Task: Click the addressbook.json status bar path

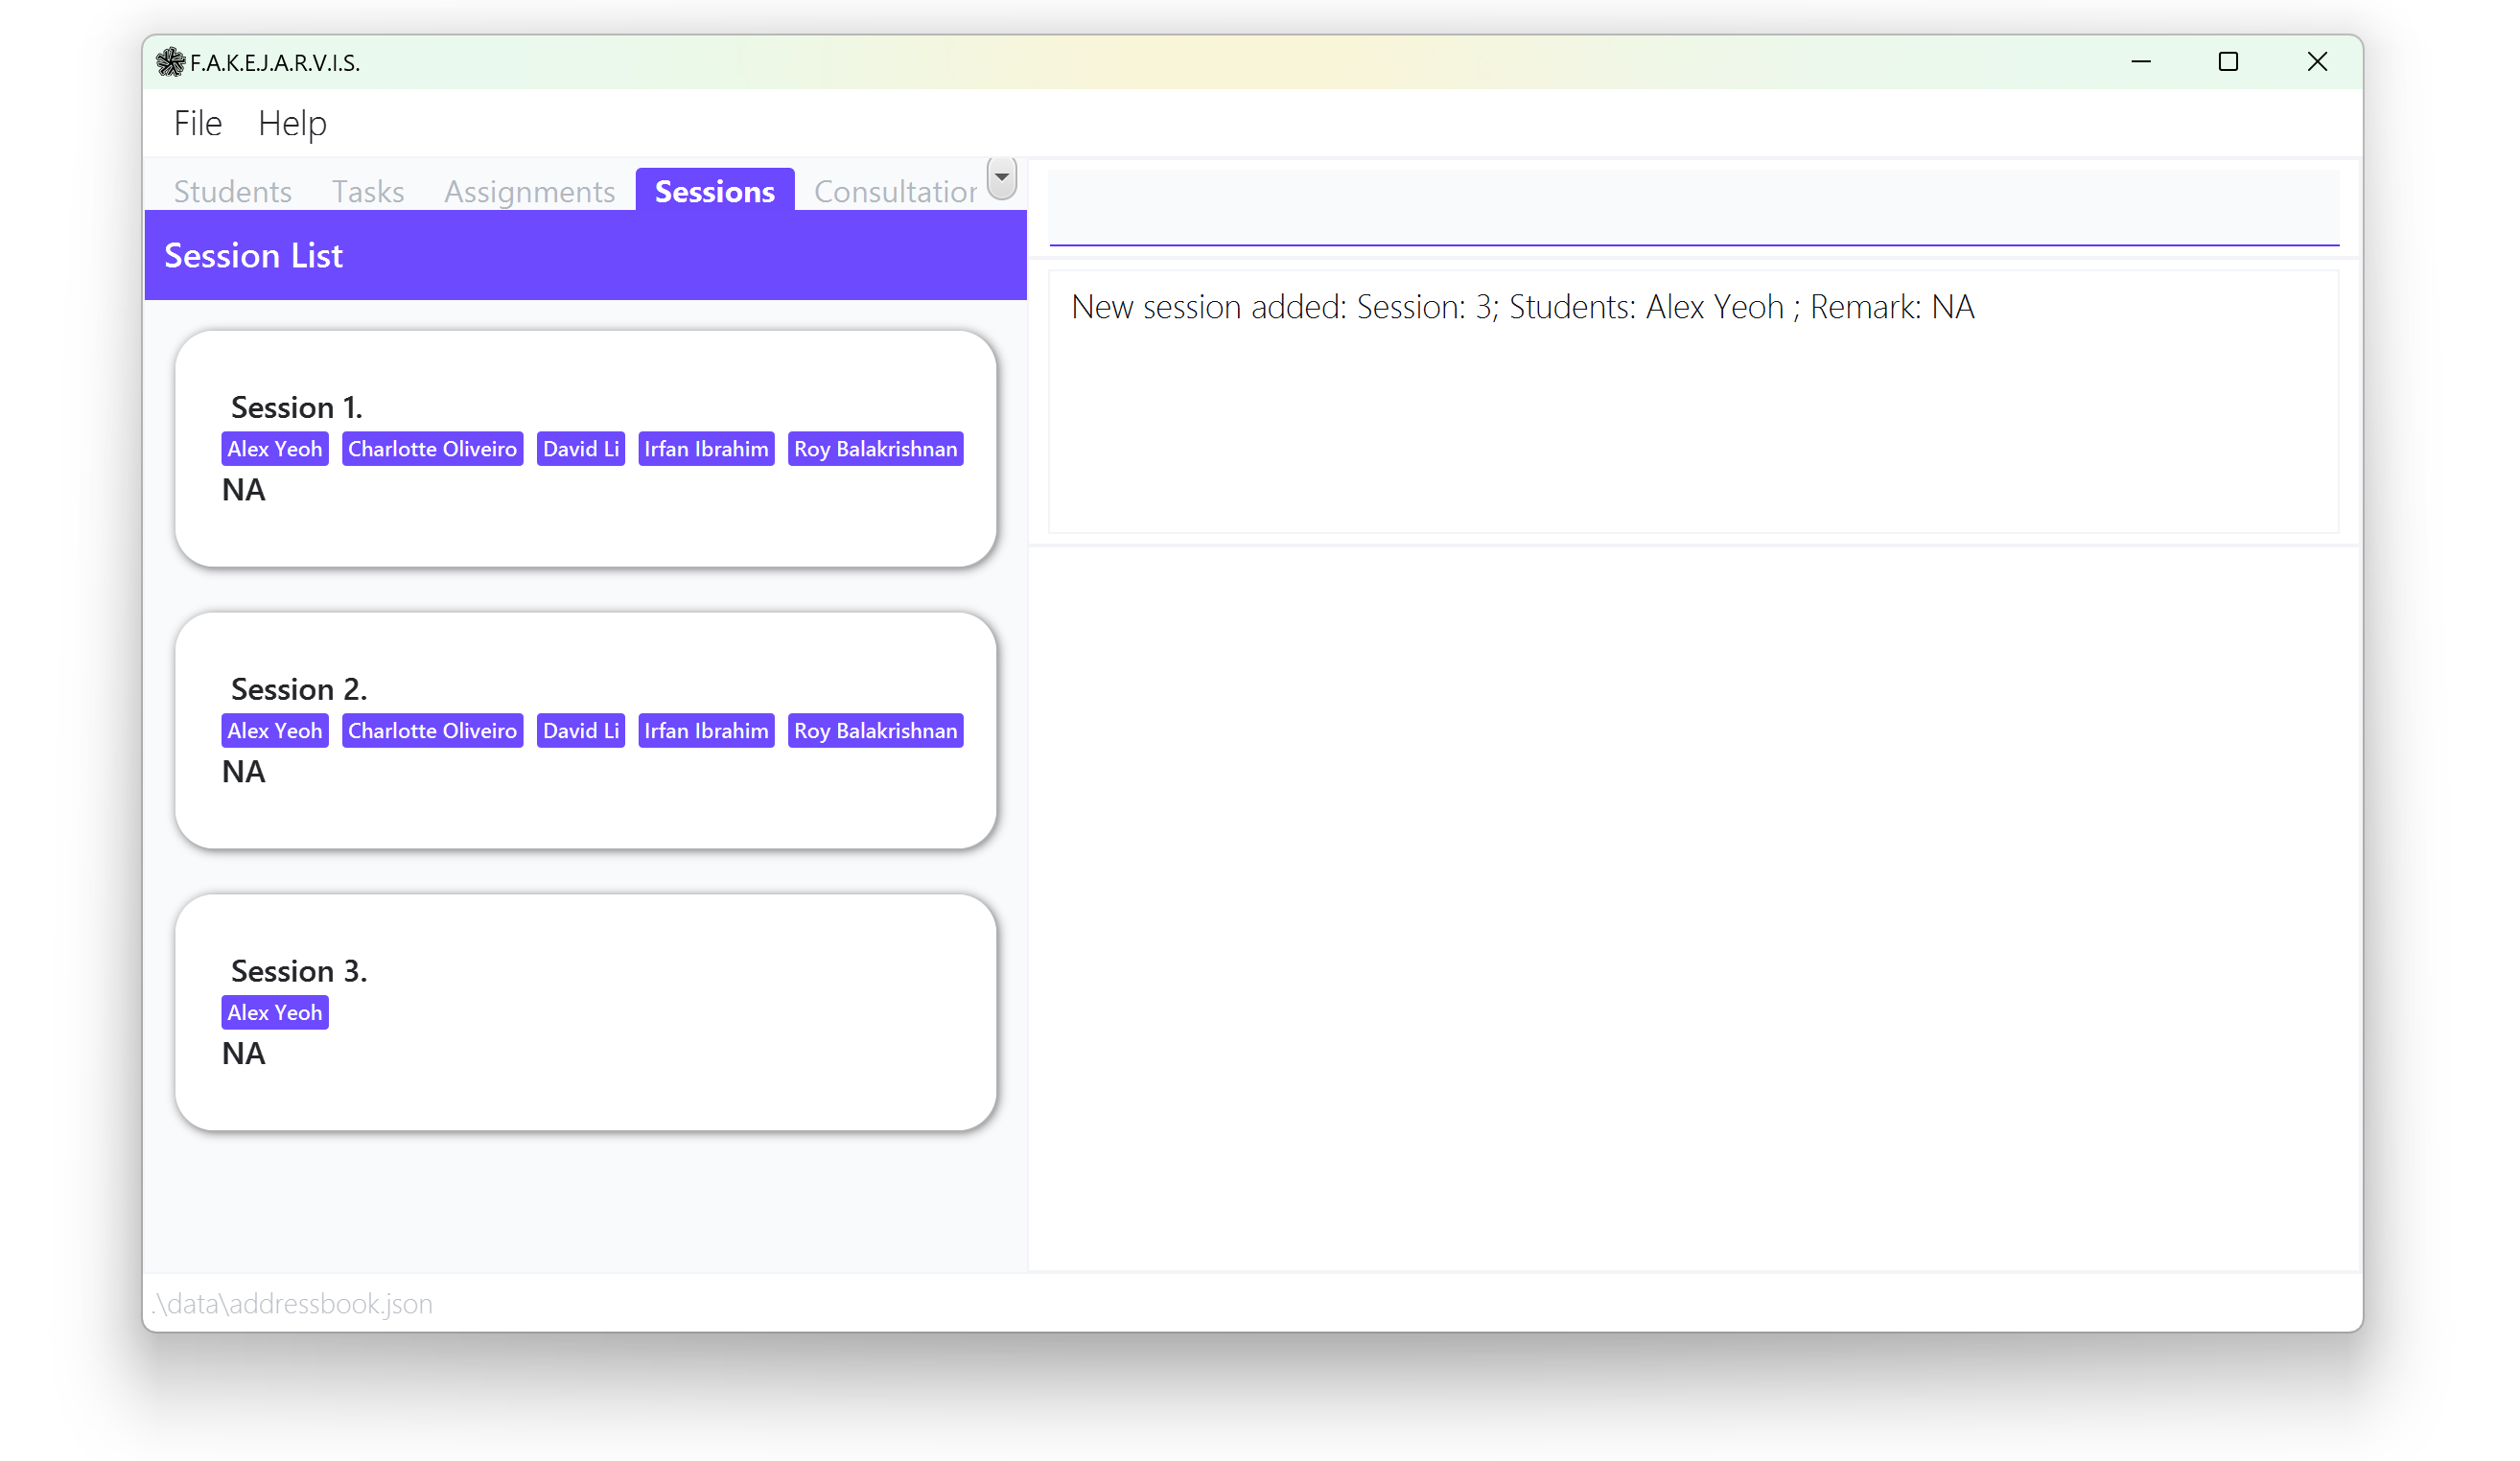Action: tap(293, 1304)
